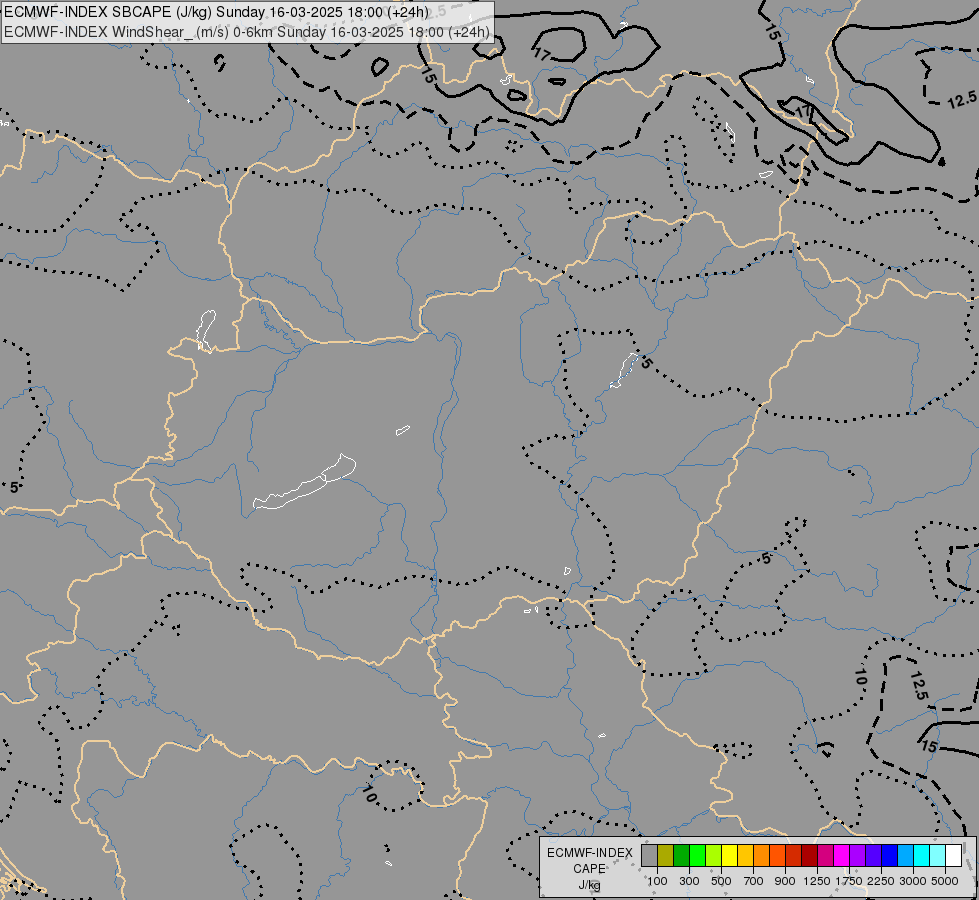Choose the pale cyan legend swatch
Image resolution: width=979 pixels, height=900 pixels.
tap(938, 855)
